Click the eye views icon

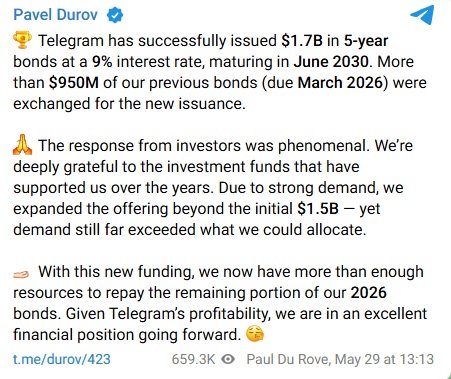click(228, 359)
